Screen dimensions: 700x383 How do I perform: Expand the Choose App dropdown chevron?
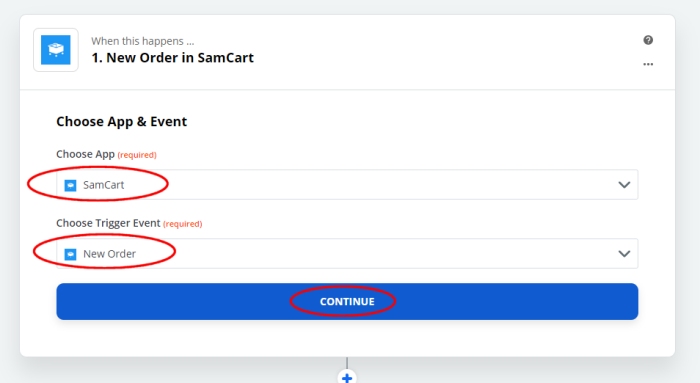point(624,185)
